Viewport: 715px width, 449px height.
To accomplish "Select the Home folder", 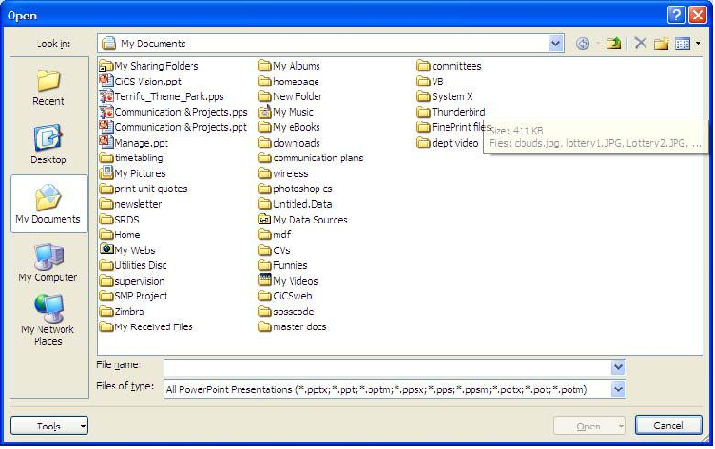I will [x=120, y=235].
